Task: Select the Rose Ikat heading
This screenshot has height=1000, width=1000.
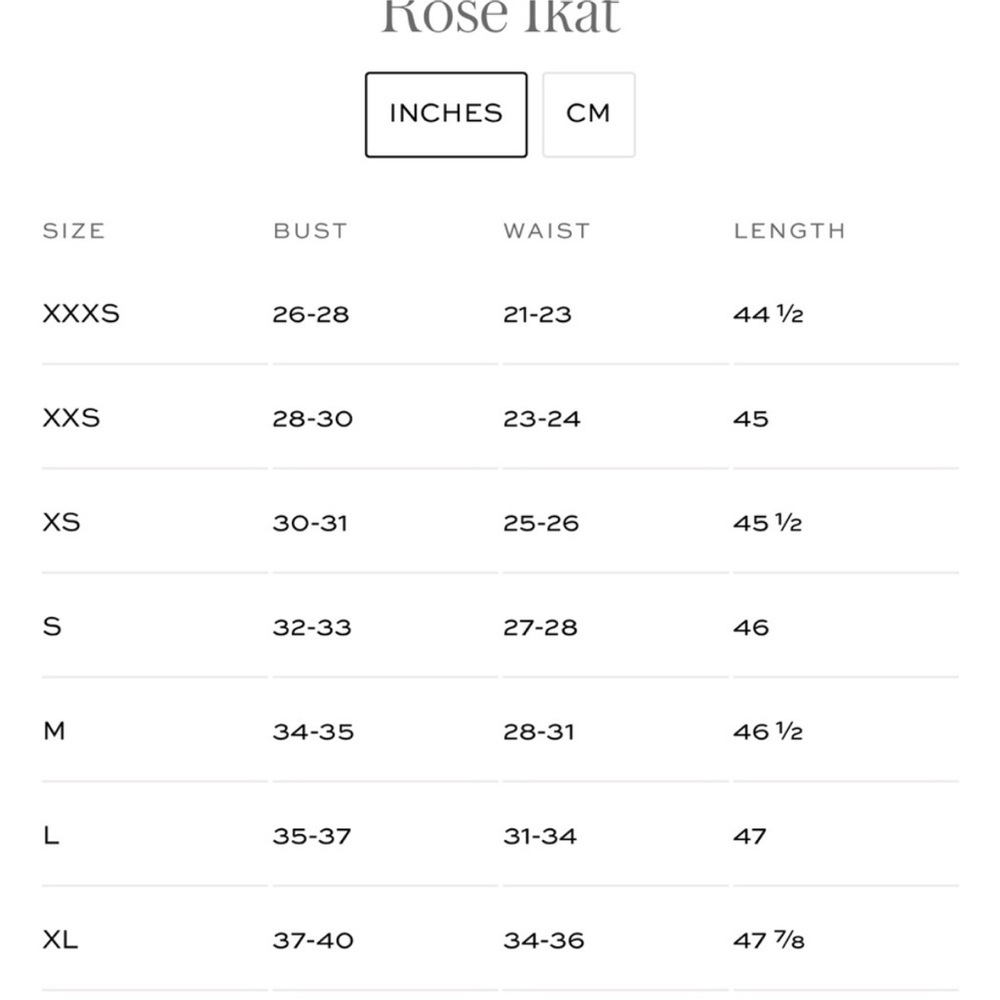Action: (x=501, y=15)
